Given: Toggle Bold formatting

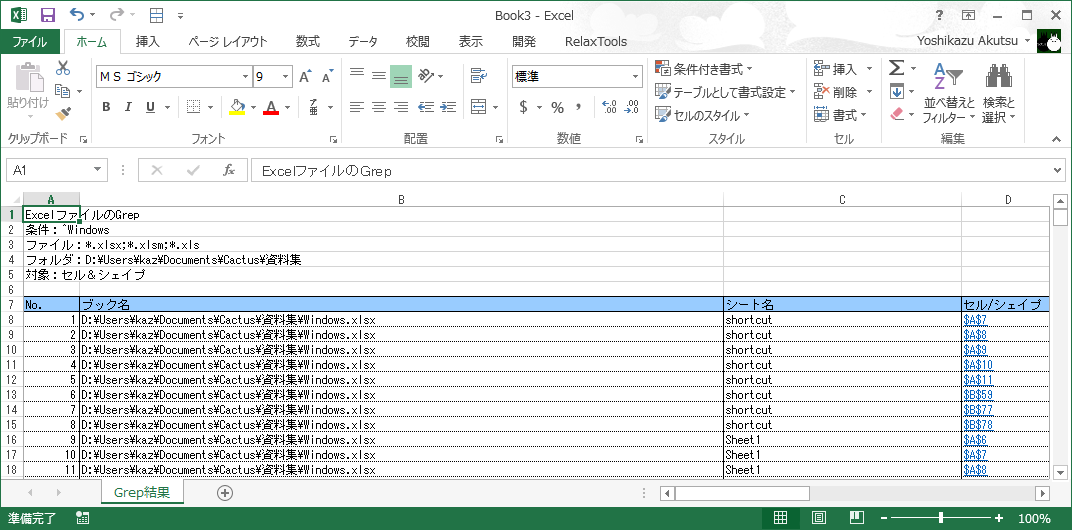Looking at the screenshot, I should pyautogui.click(x=106, y=107).
